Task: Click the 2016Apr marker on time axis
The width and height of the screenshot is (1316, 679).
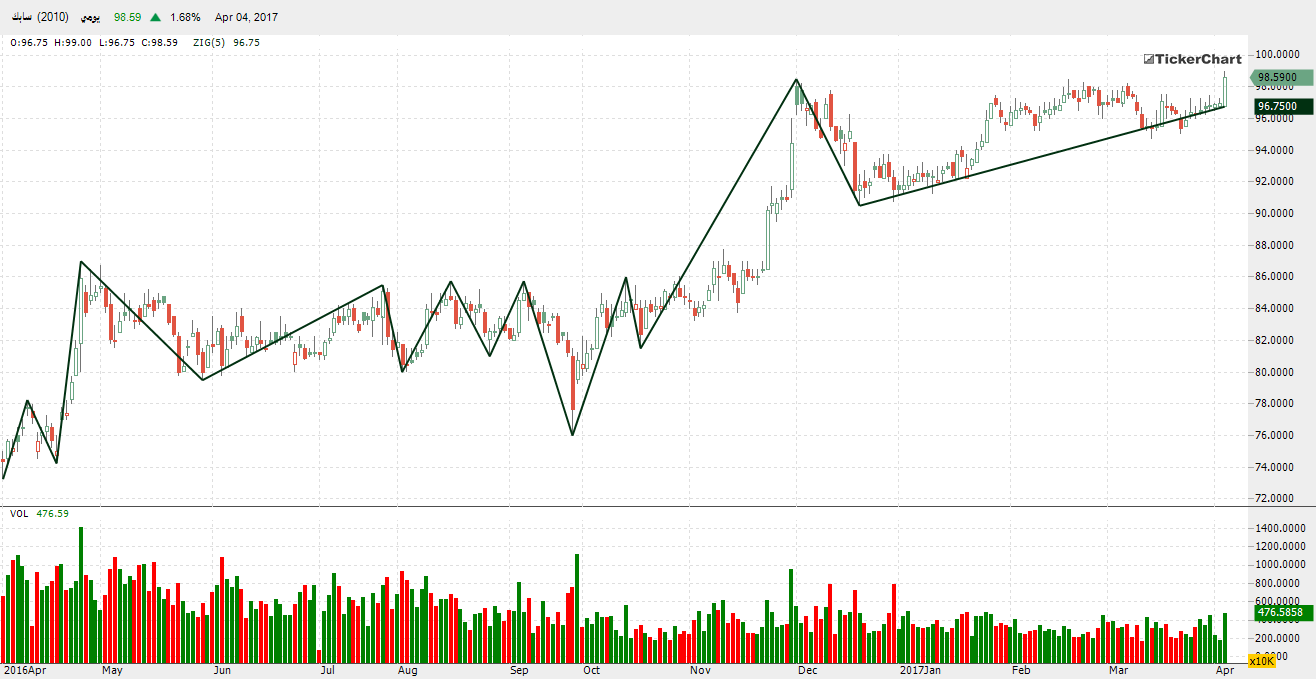Action: 25,669
